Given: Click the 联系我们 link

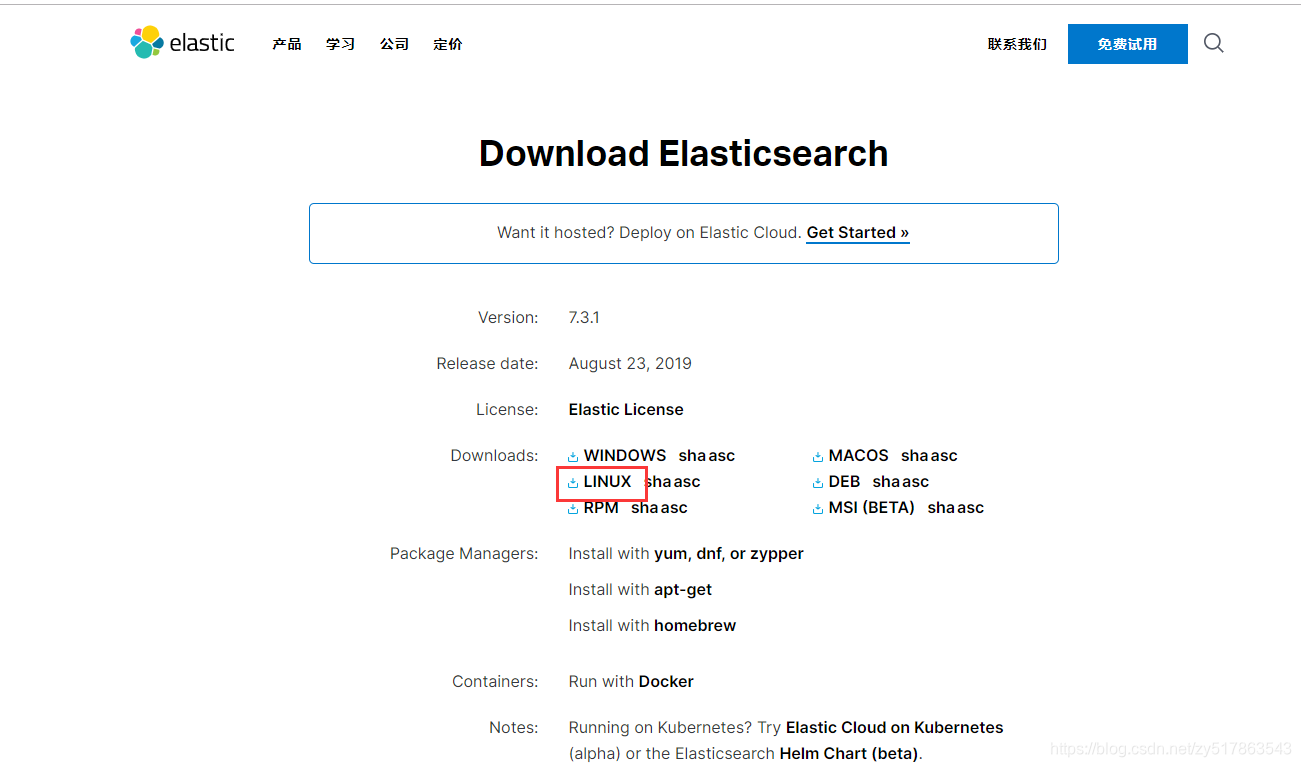Looking at the screenshot, I should coord(1017,44).
